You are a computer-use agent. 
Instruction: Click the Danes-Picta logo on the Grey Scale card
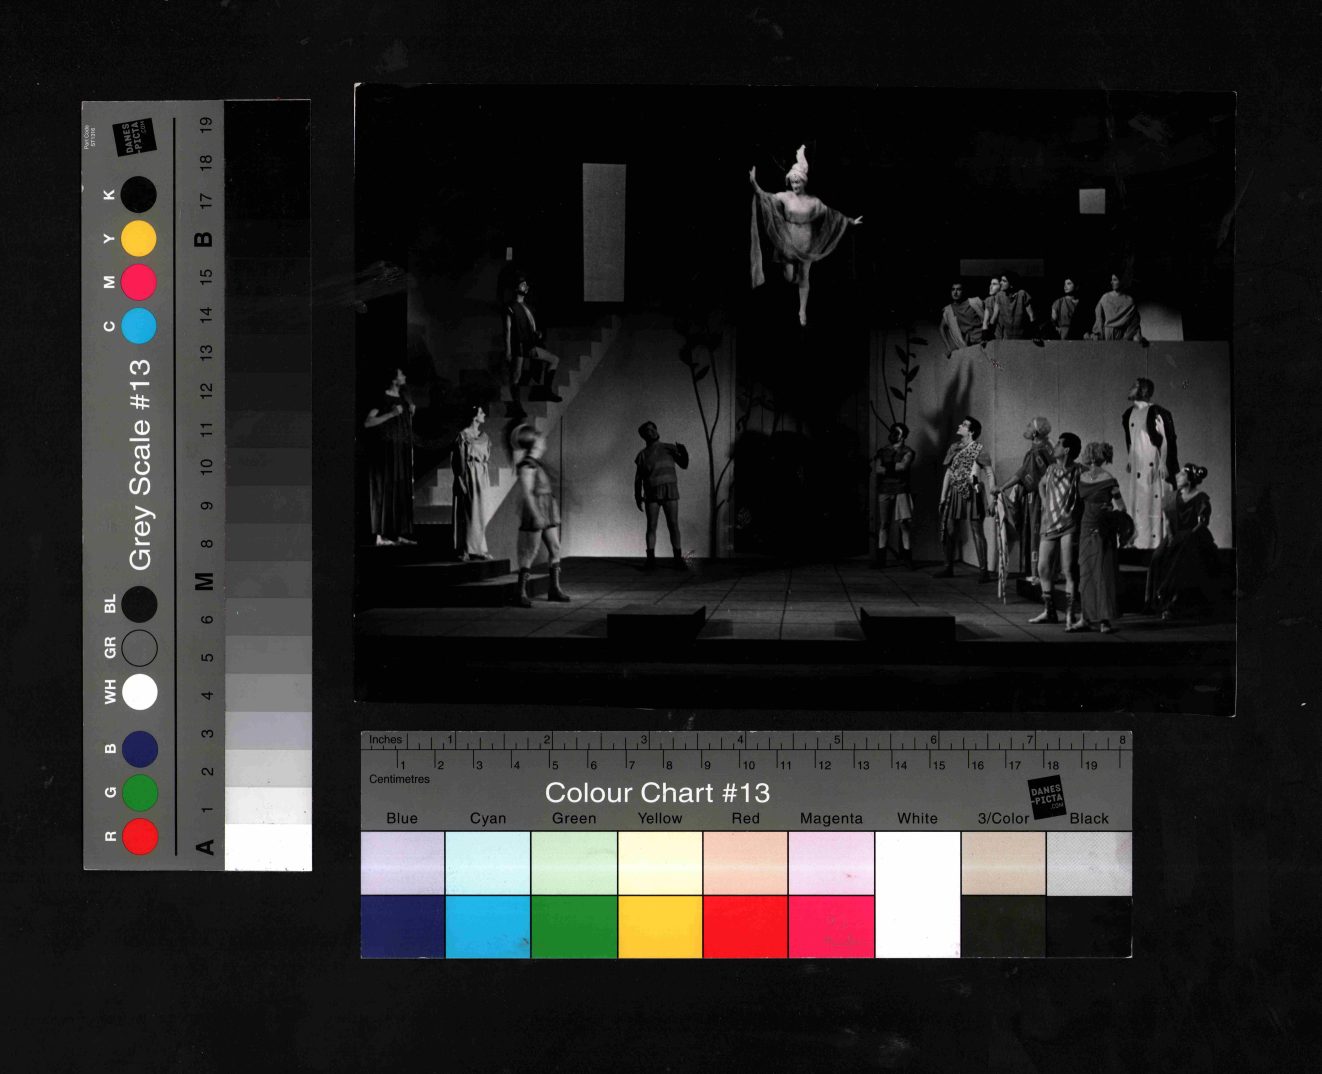(134, 139)
